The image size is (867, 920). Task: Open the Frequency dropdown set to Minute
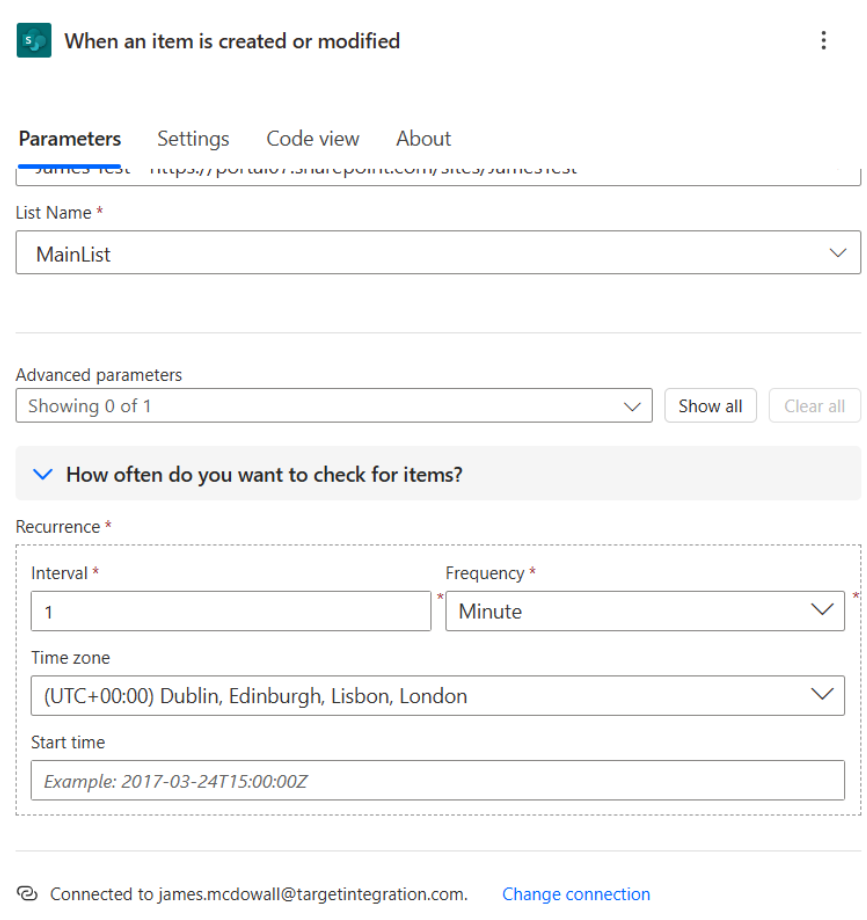[x=645, y=611]
